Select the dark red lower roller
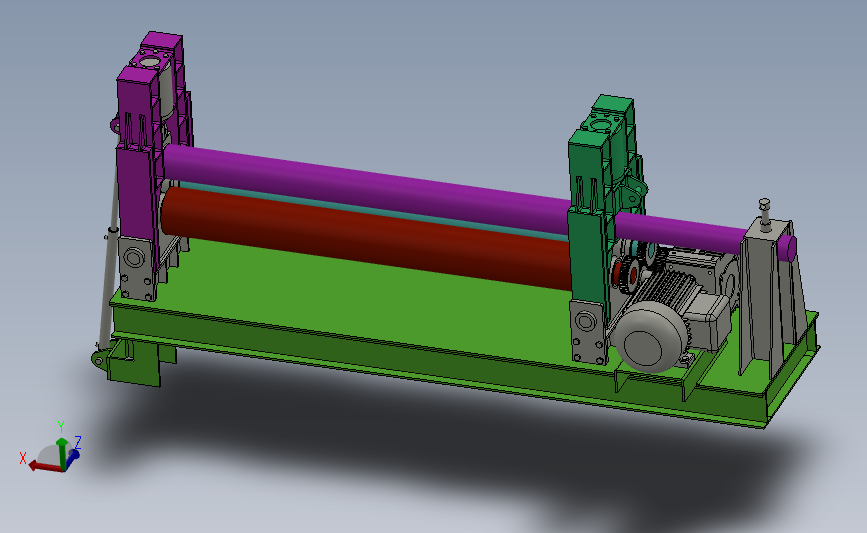 [x=368, y=238]
